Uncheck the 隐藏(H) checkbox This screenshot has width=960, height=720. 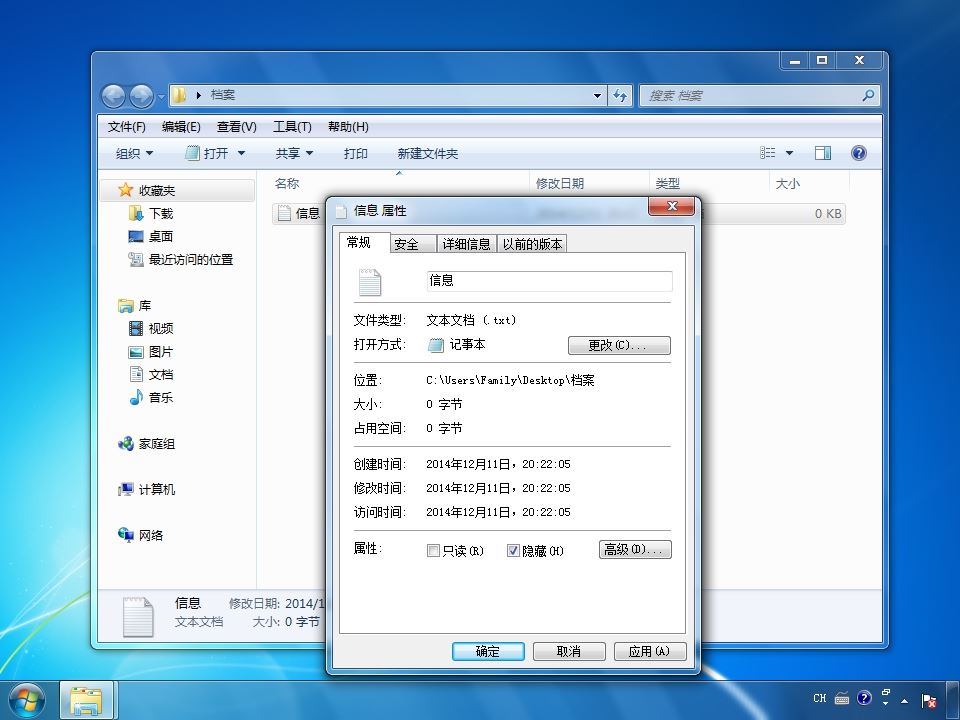(x=513, y=551)
